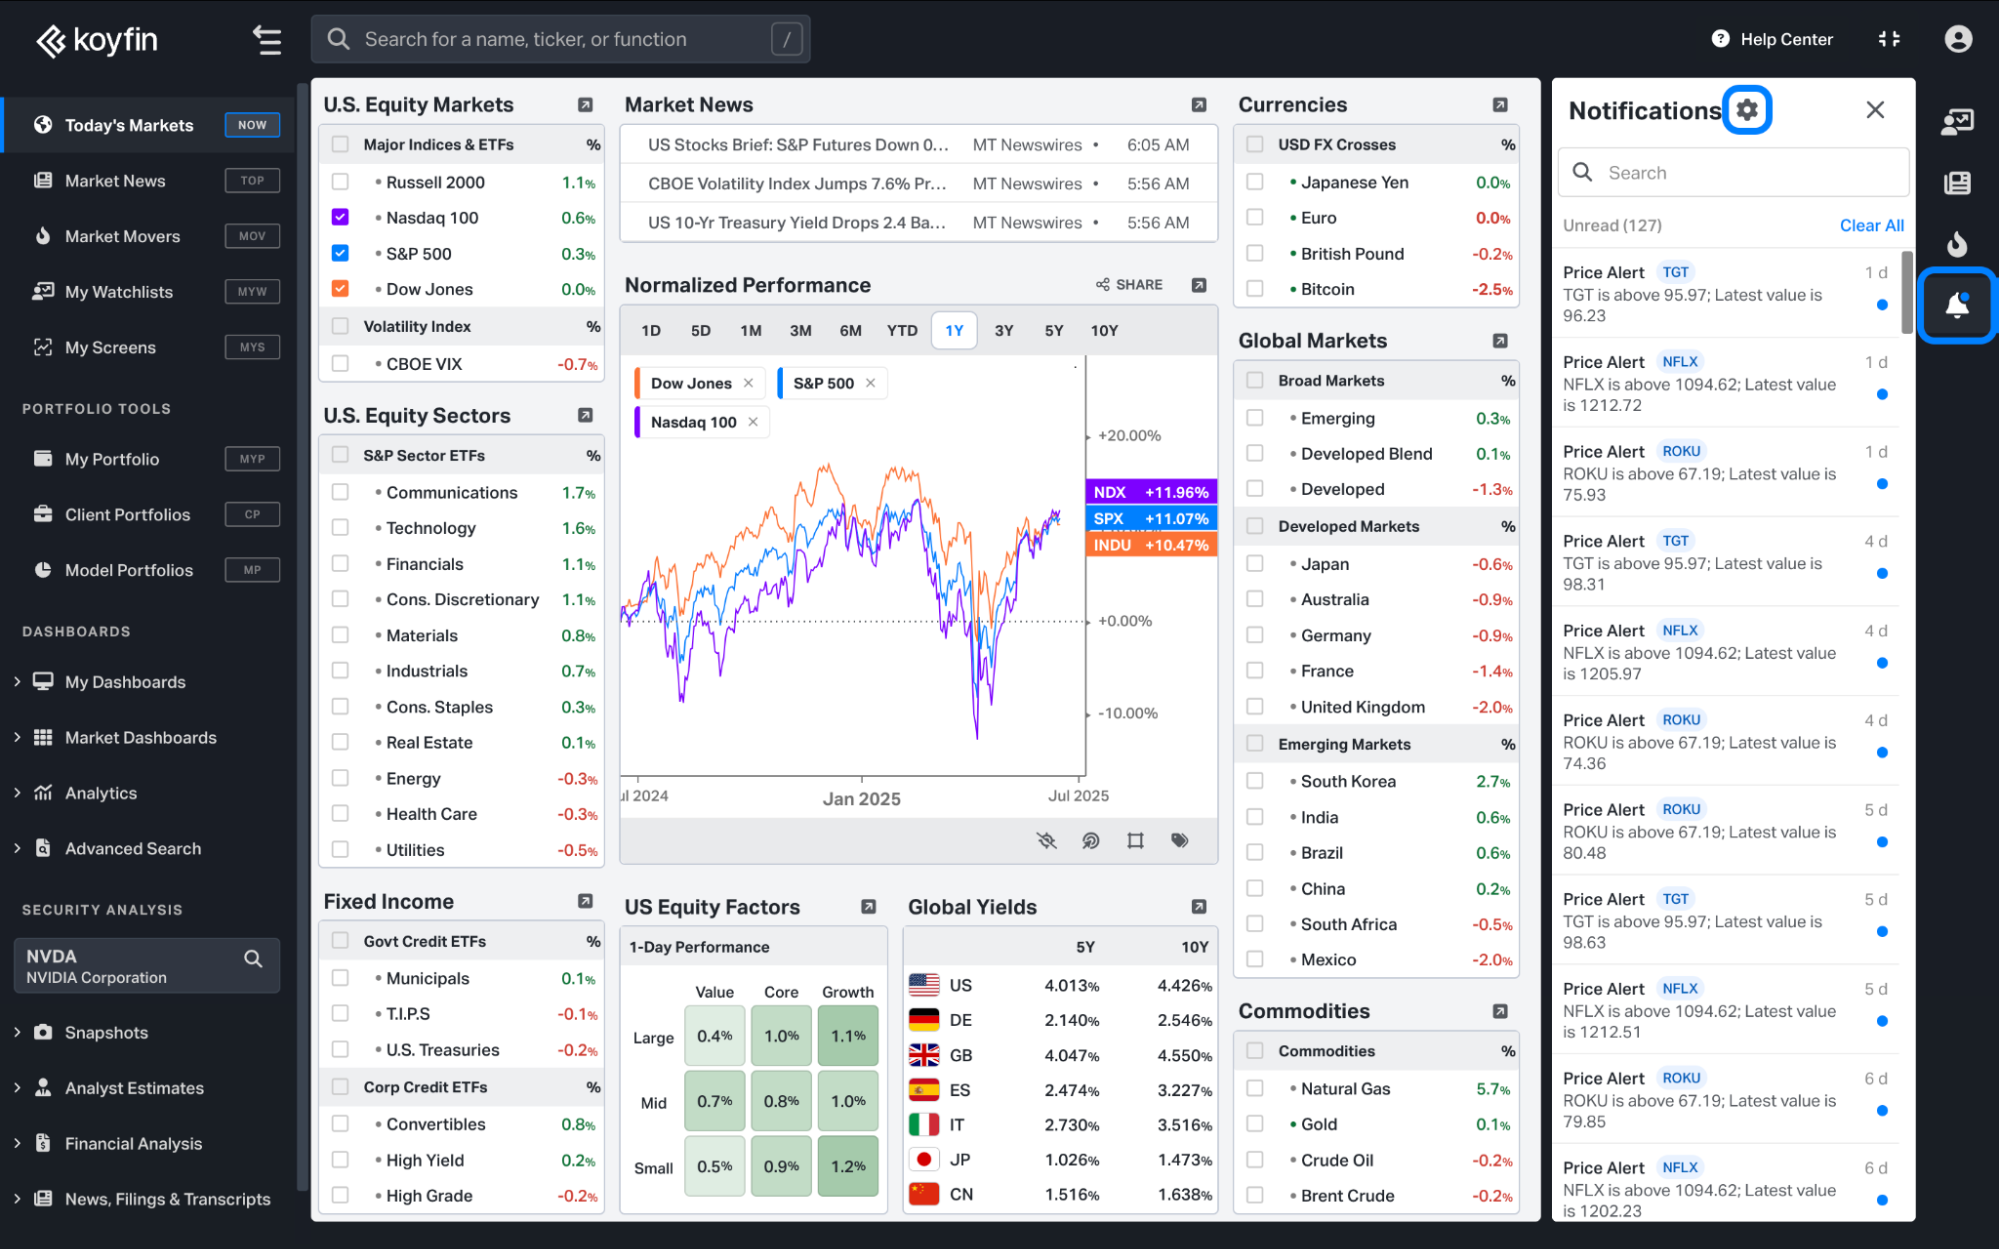This screenshot has height=1250, width=1999.
Task: Select the 5Y chart range tab
Action: tap(1054, 331)
